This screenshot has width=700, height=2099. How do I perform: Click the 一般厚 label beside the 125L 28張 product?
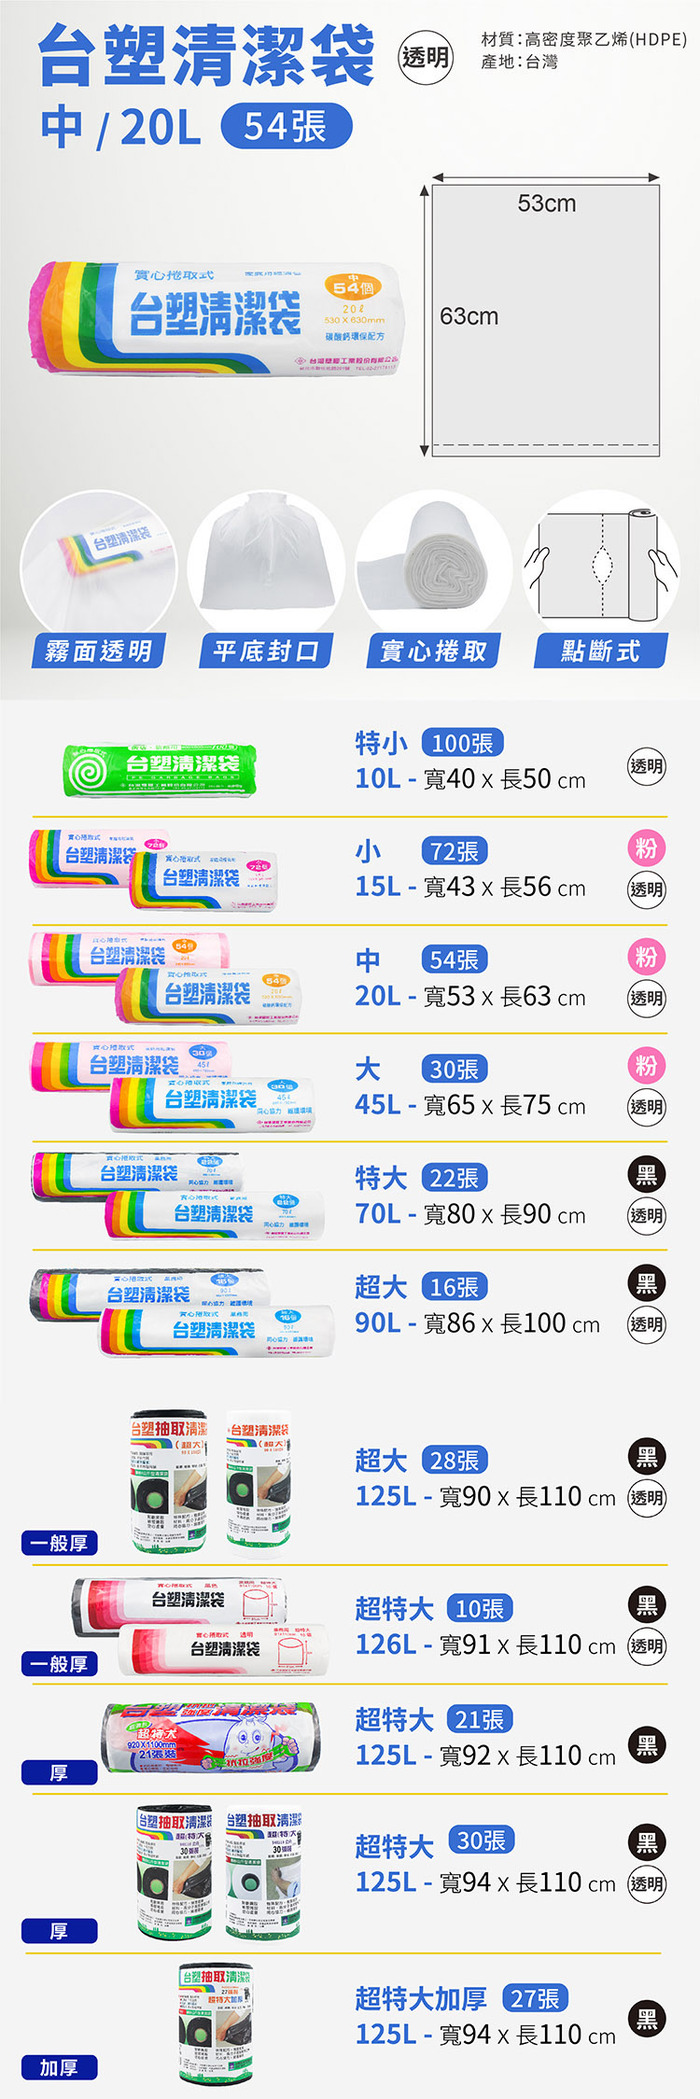(59, 1543)
